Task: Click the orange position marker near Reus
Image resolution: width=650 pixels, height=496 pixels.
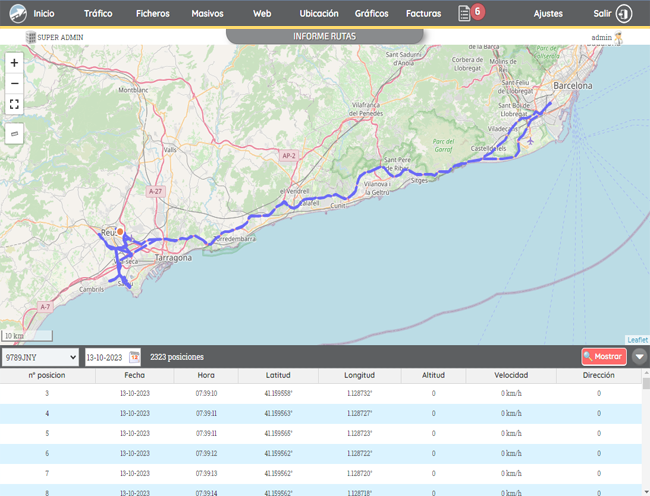Action: pyautogui.click(x=120, y=232)
